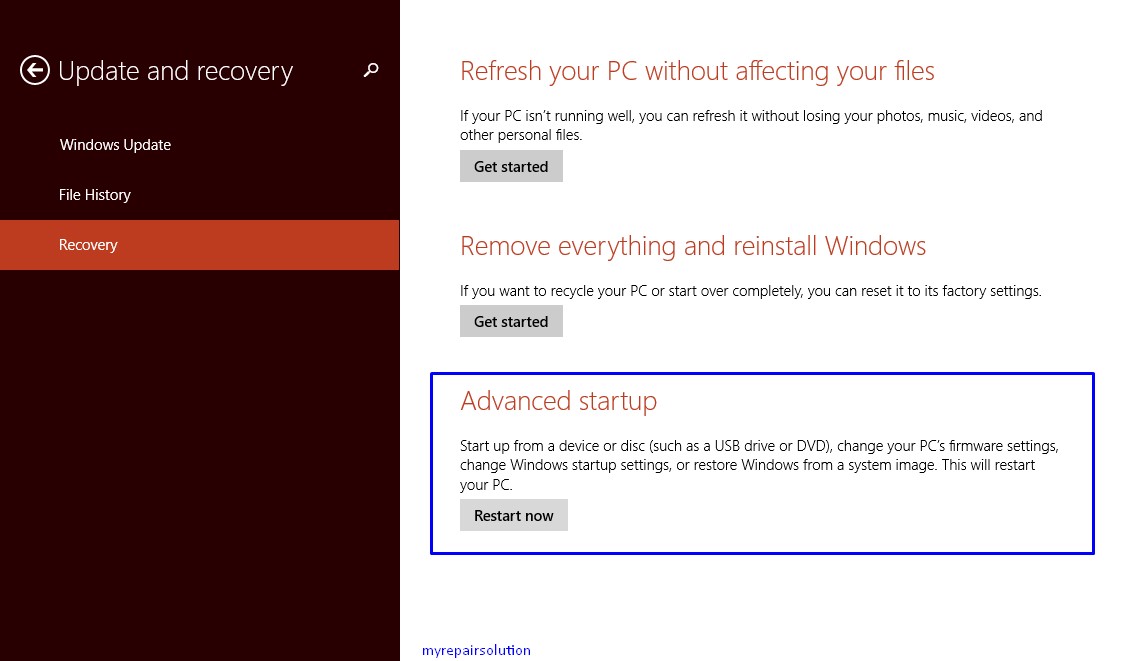Viewport: 1144px width, 661px height.
Task: Click the refresh description text about personal files
Action: [750, 124]
